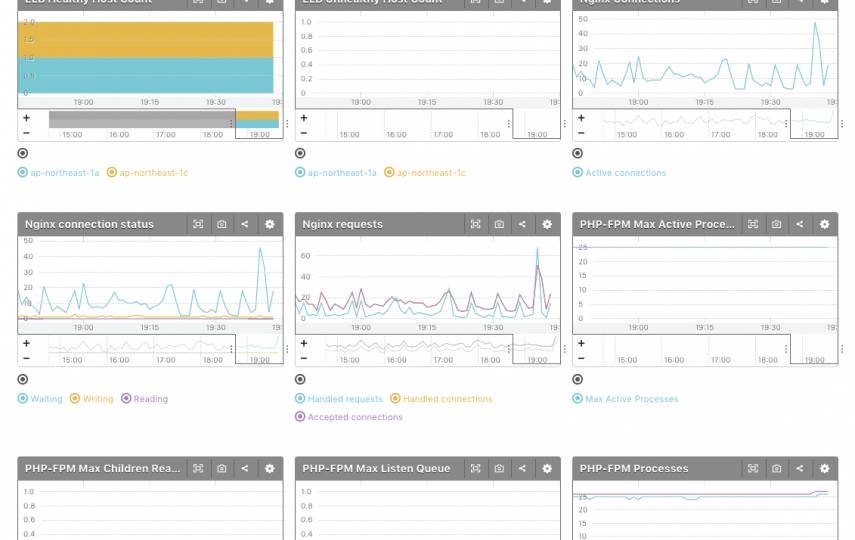855x540 pixels.
Task: Toggle all series under Nginx requests chart
Action: coord(300,379)
